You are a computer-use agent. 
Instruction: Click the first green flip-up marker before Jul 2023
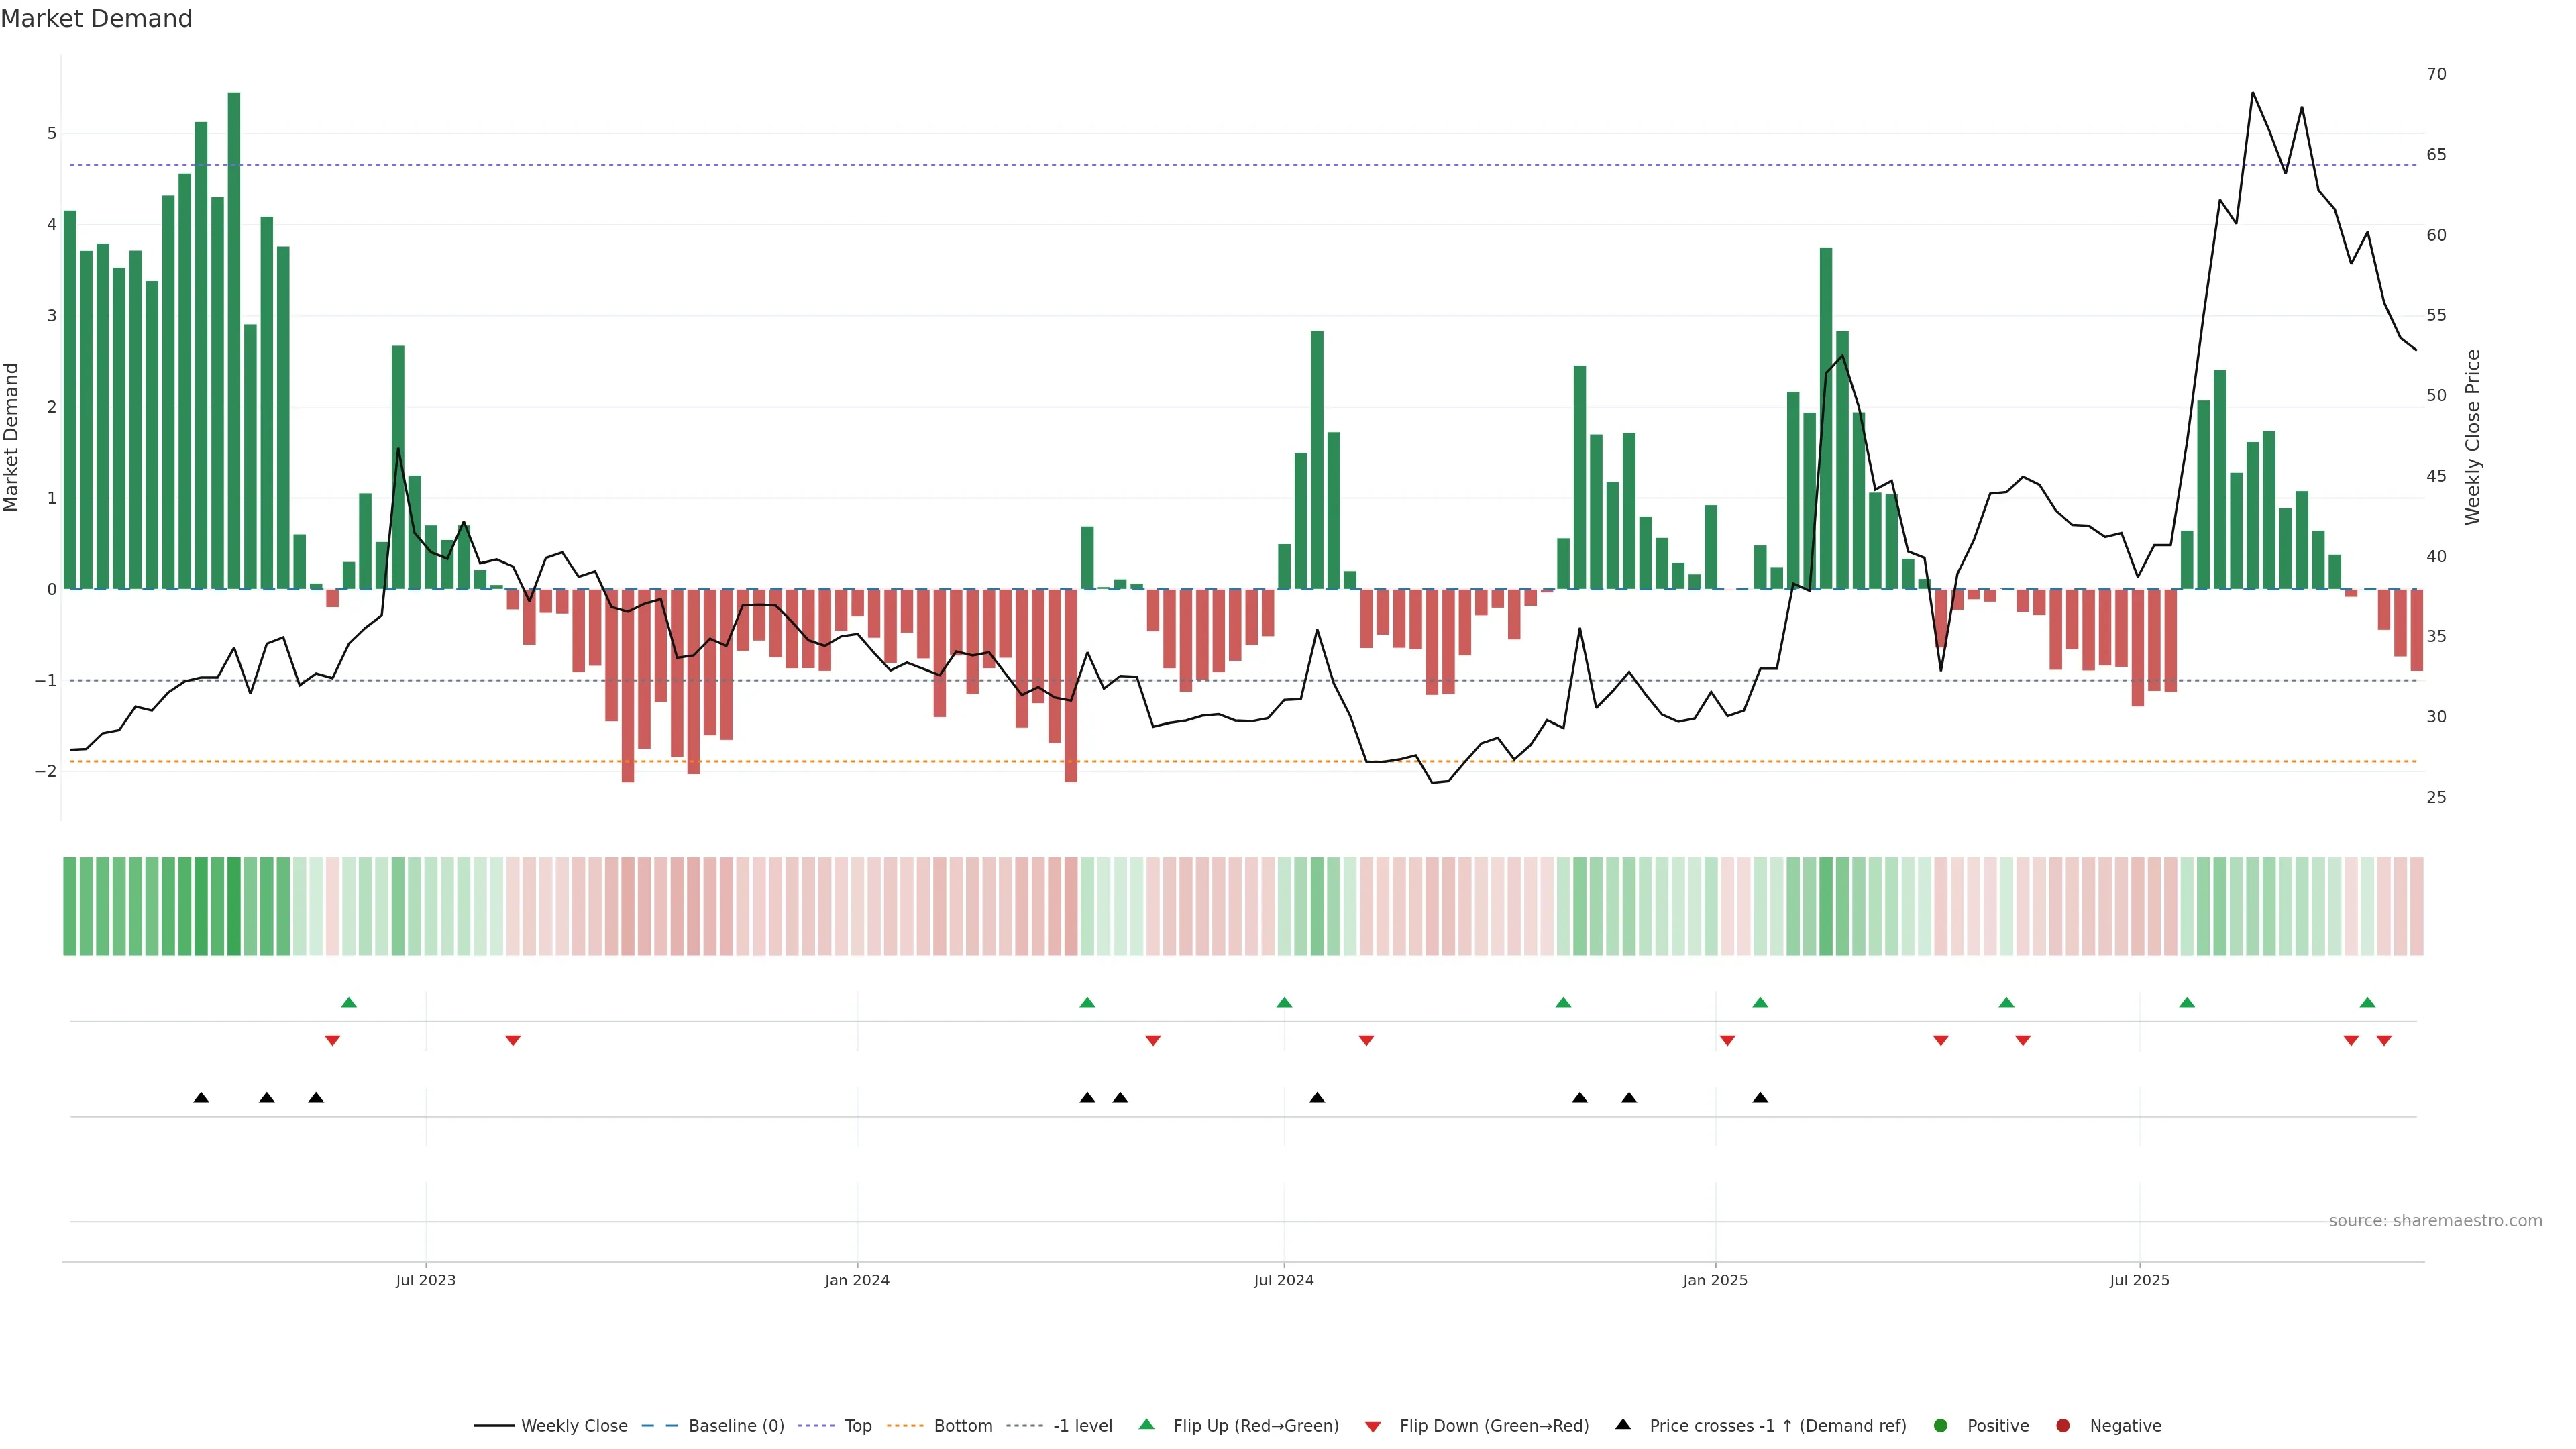coord(348,1002)
